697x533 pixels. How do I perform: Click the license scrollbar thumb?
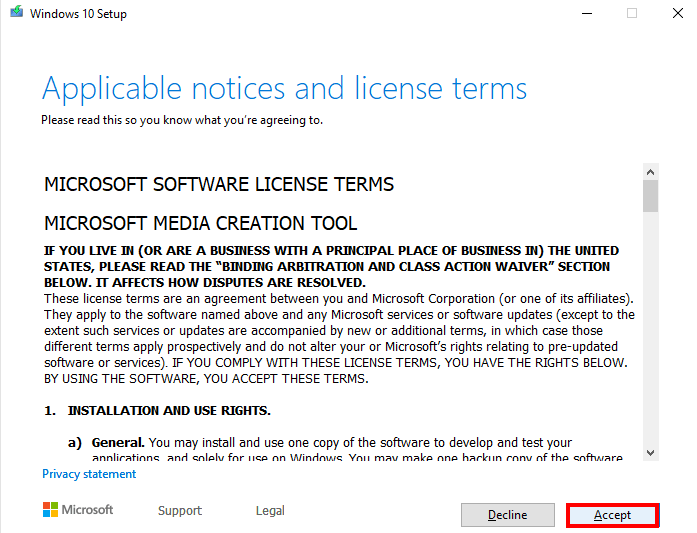tap(650, 196)
